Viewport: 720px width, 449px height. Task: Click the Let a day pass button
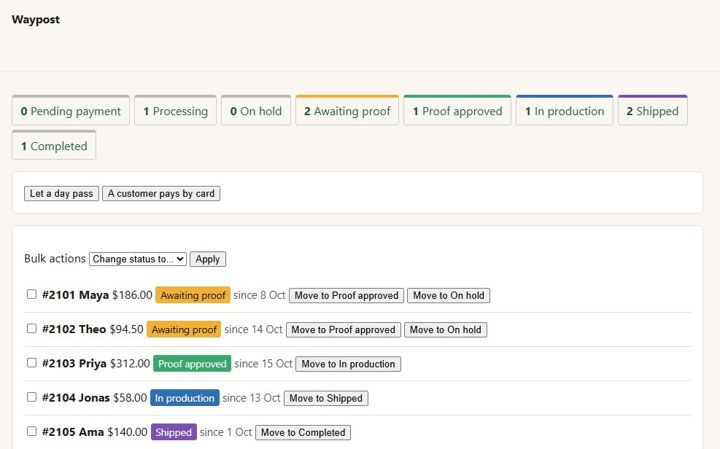pos(62,193)
